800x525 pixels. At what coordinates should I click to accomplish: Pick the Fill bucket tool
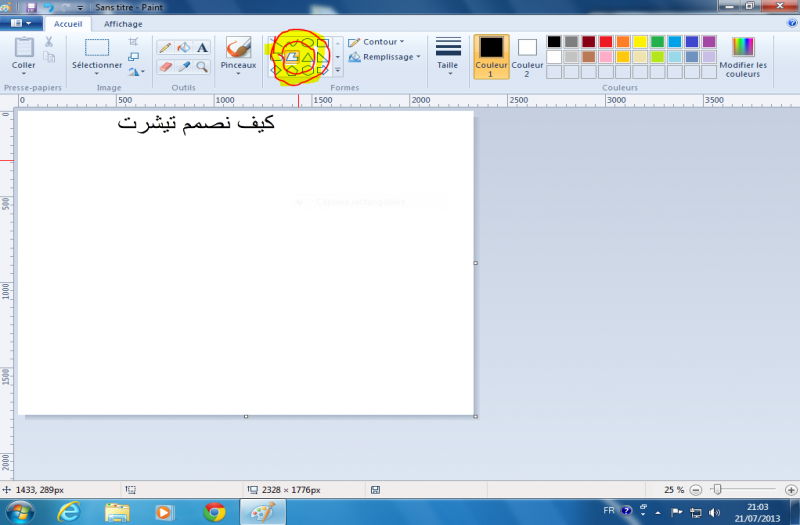(184, 47)
